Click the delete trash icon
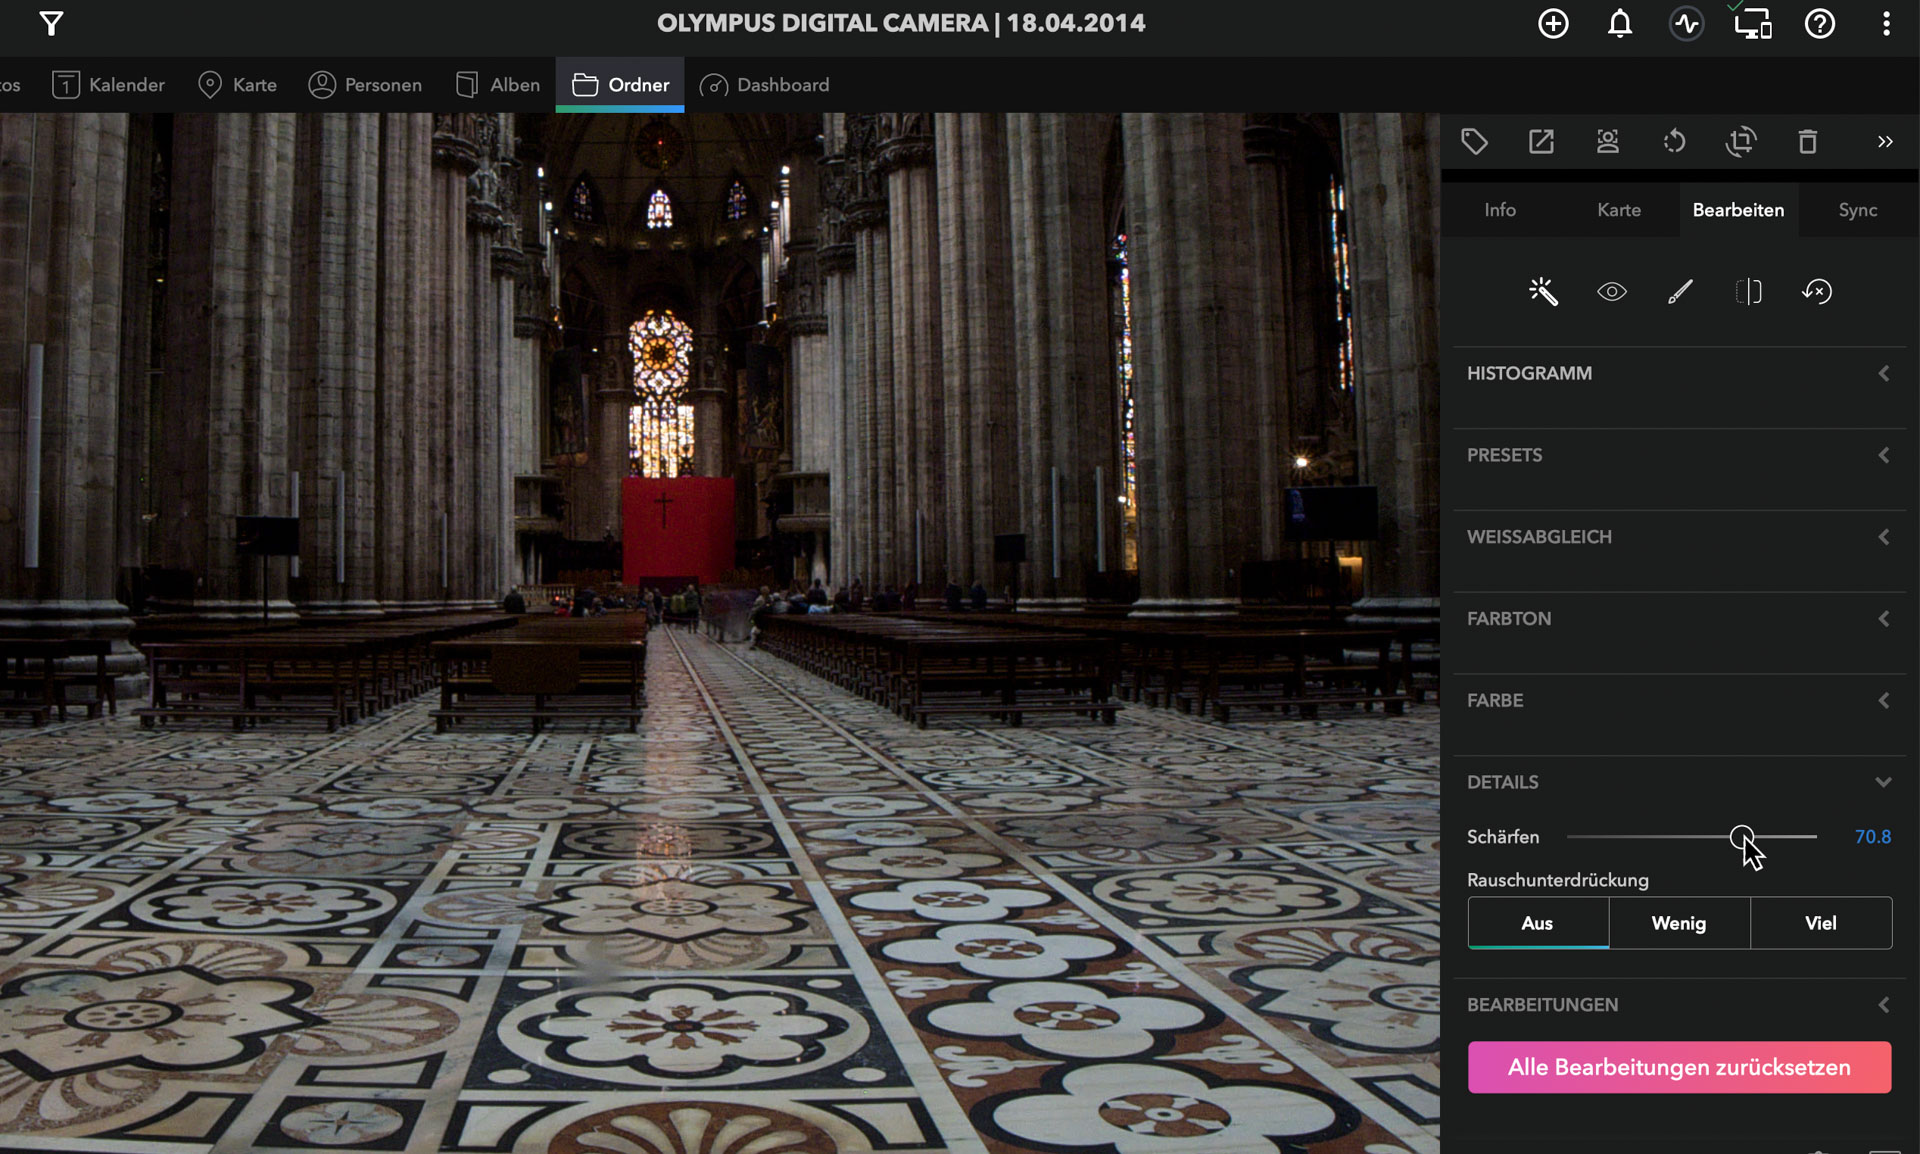The image size is (1920, 1154). (1808, 142)
